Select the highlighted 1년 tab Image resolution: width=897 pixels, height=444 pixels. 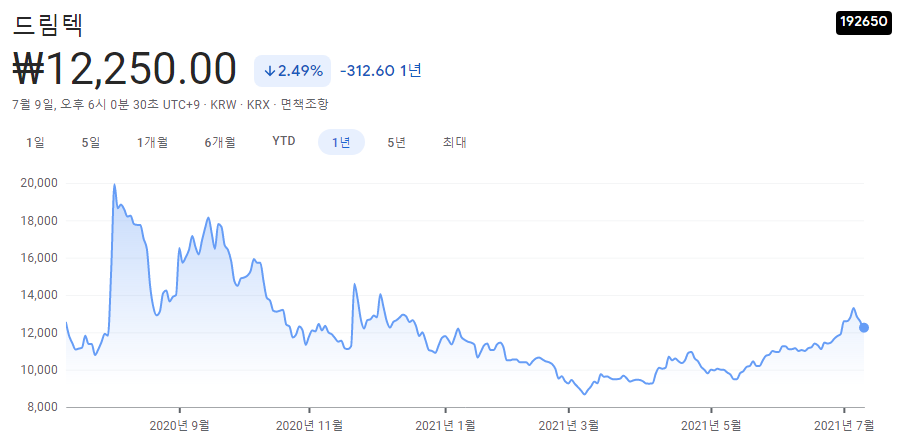[341, 142]
